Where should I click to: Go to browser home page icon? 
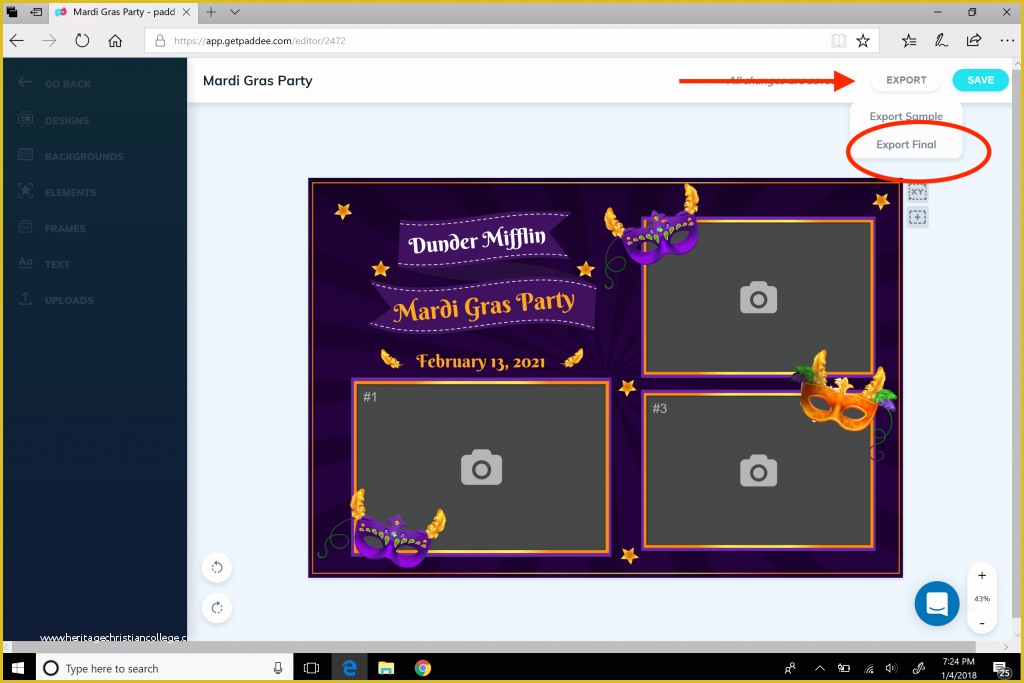tap(115, 40)
